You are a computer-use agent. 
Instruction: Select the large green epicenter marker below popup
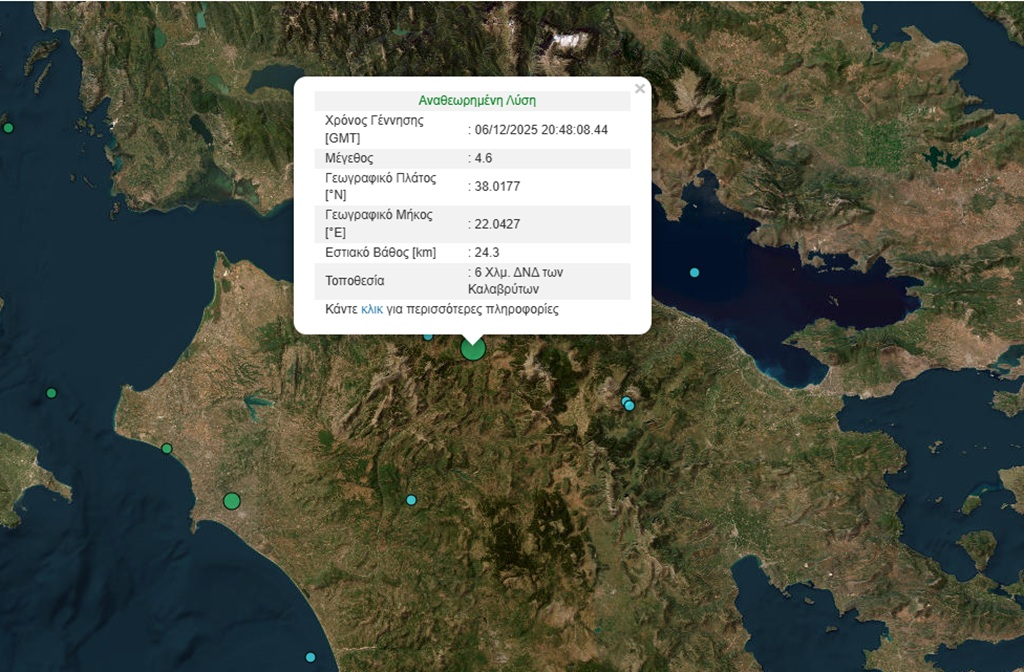(x=473, y=348)
